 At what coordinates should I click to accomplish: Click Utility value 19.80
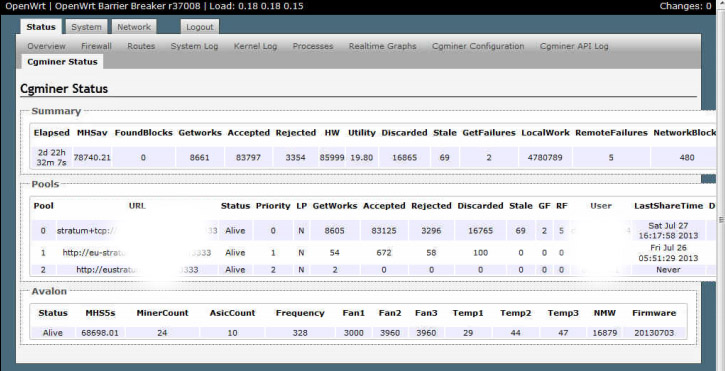tap(361, 157)
